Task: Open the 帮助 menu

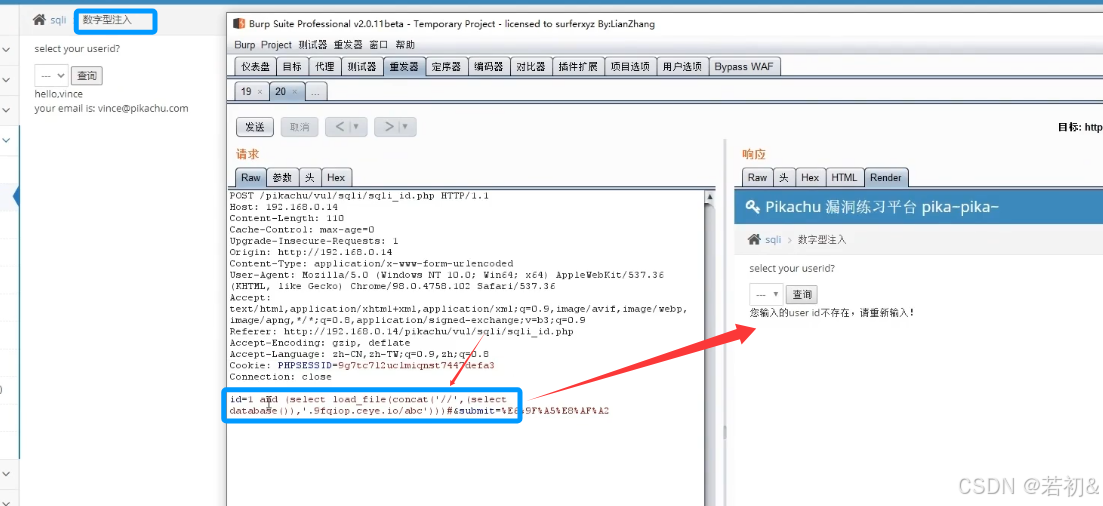Action: pos(405,44)
